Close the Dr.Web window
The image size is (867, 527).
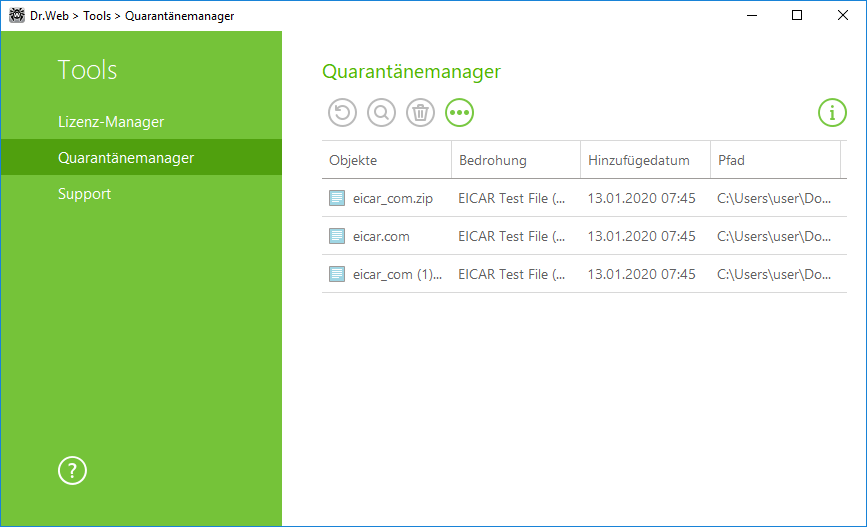843,15
